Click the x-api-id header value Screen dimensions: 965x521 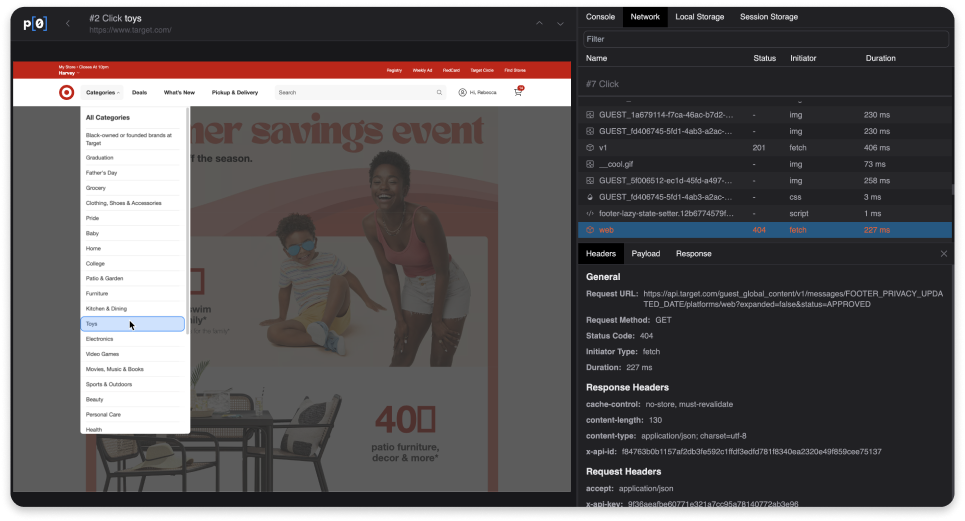(x=751, y=451)
